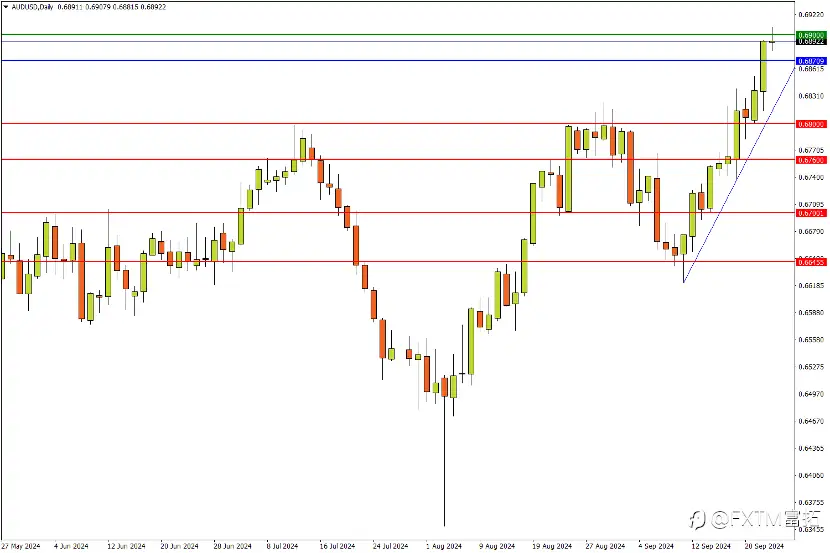This screenshot has height=554, width=830.
Task: Select the red 0.67001 price tag
Action: click(x=811, y=213)
